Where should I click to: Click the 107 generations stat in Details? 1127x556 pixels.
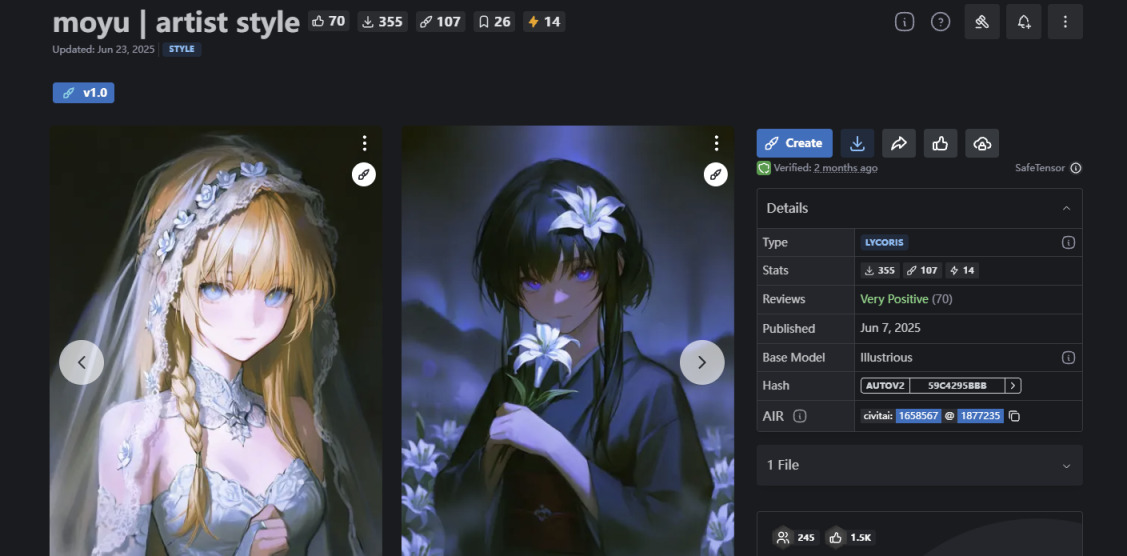(x=923, y=271)
